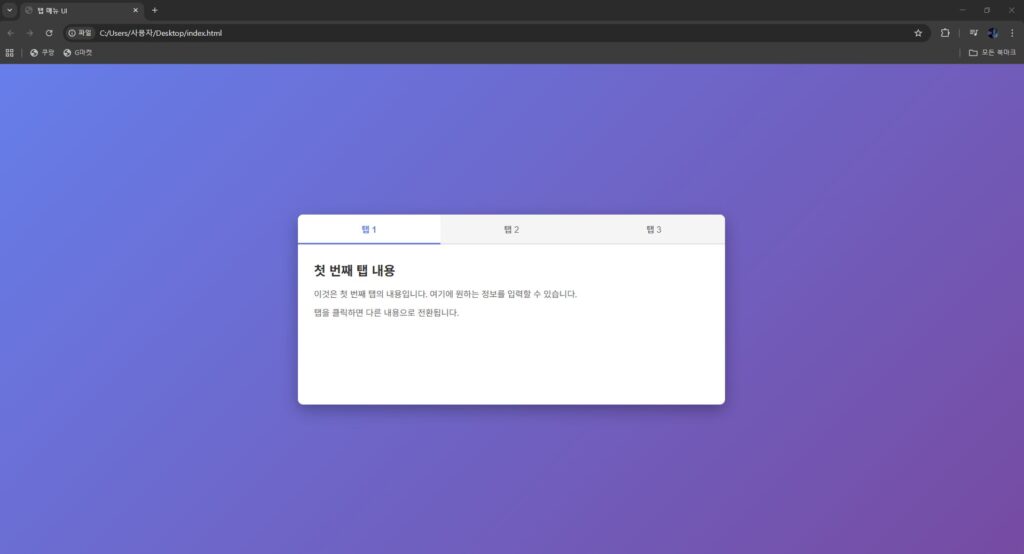Switch to 탭 2
Screen dimensions: 1024x554
pos(511,229)
